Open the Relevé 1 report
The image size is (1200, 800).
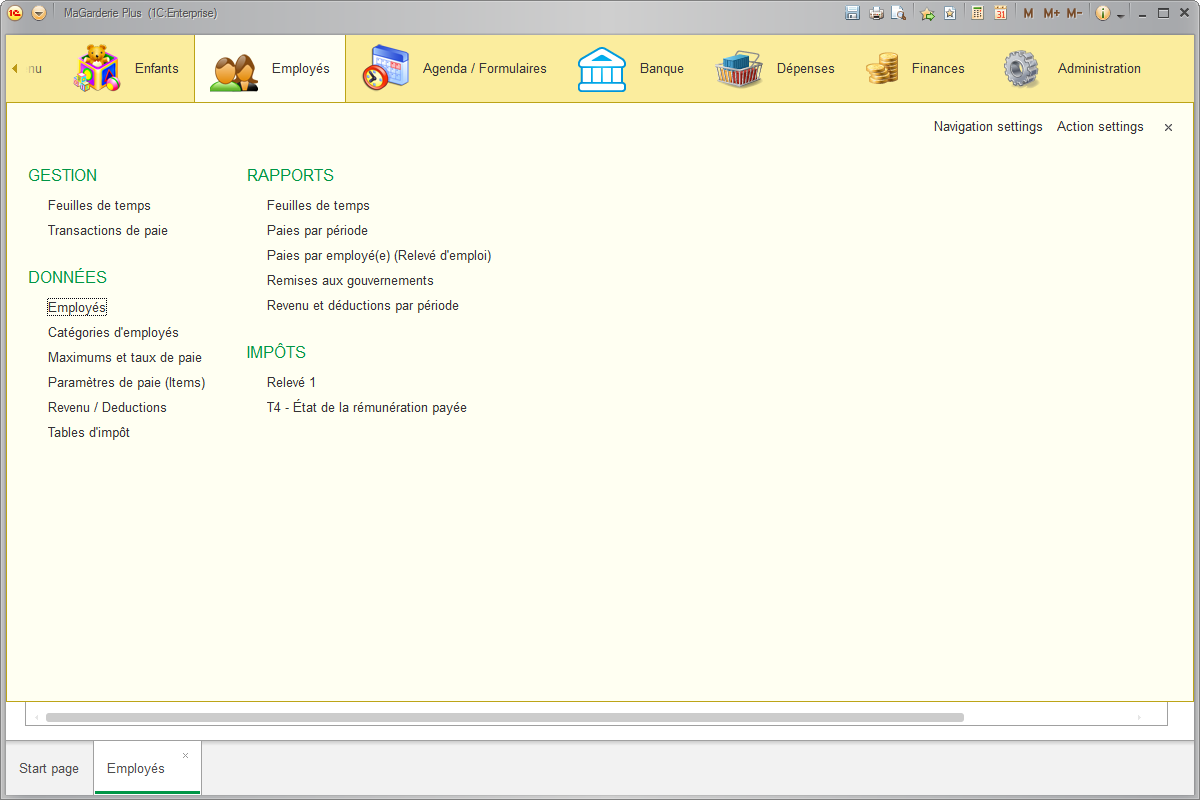pyautogui.click(x=291, y=382)
